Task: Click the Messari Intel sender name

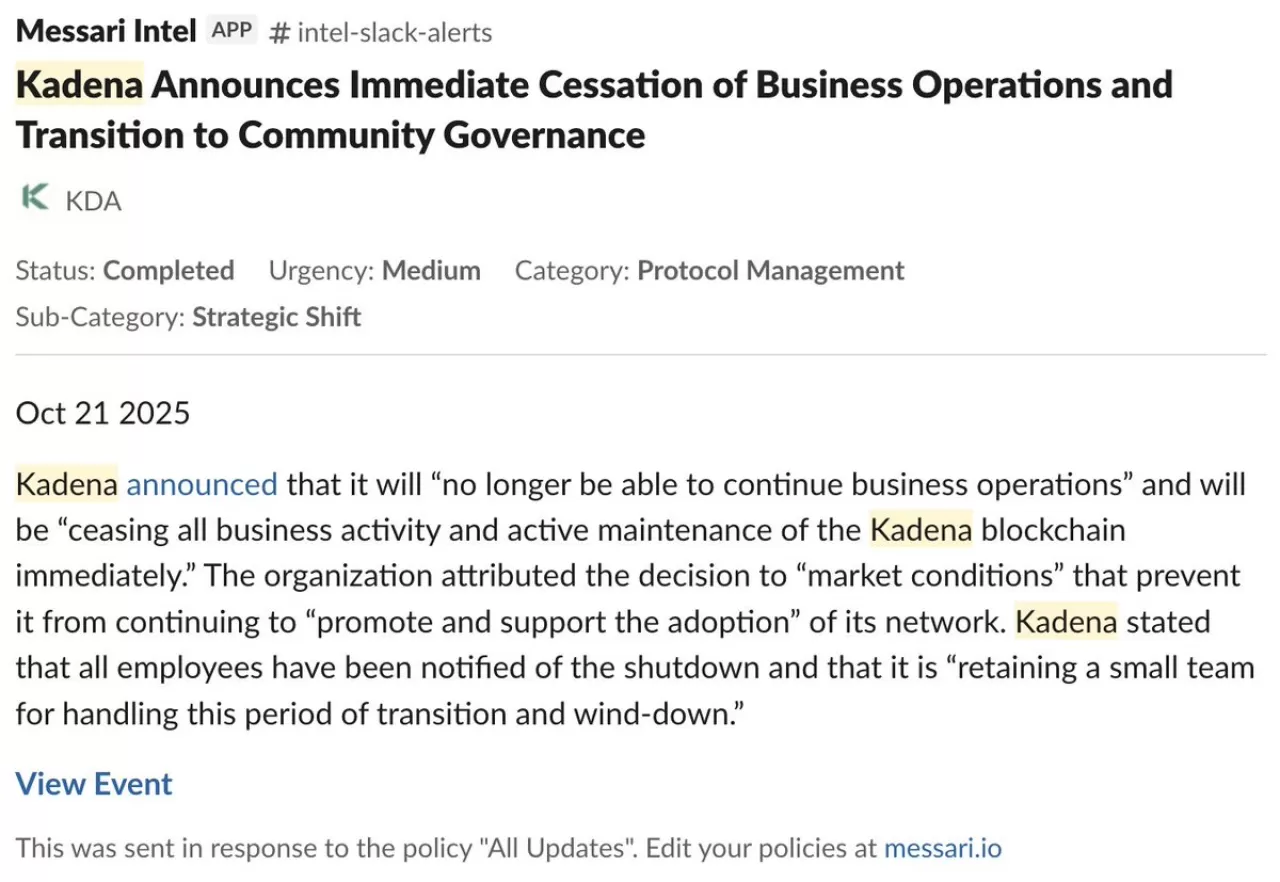Action: [x=106, y=31]
